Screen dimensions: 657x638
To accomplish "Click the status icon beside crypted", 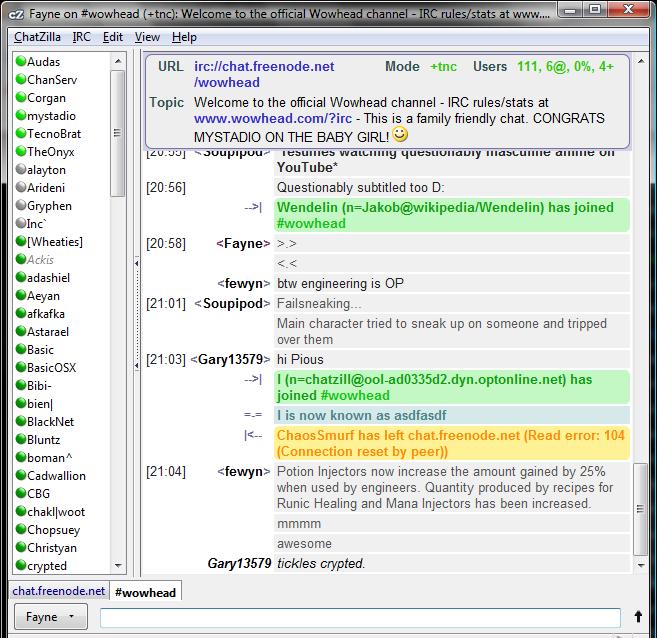I will (x=19, y=566).
